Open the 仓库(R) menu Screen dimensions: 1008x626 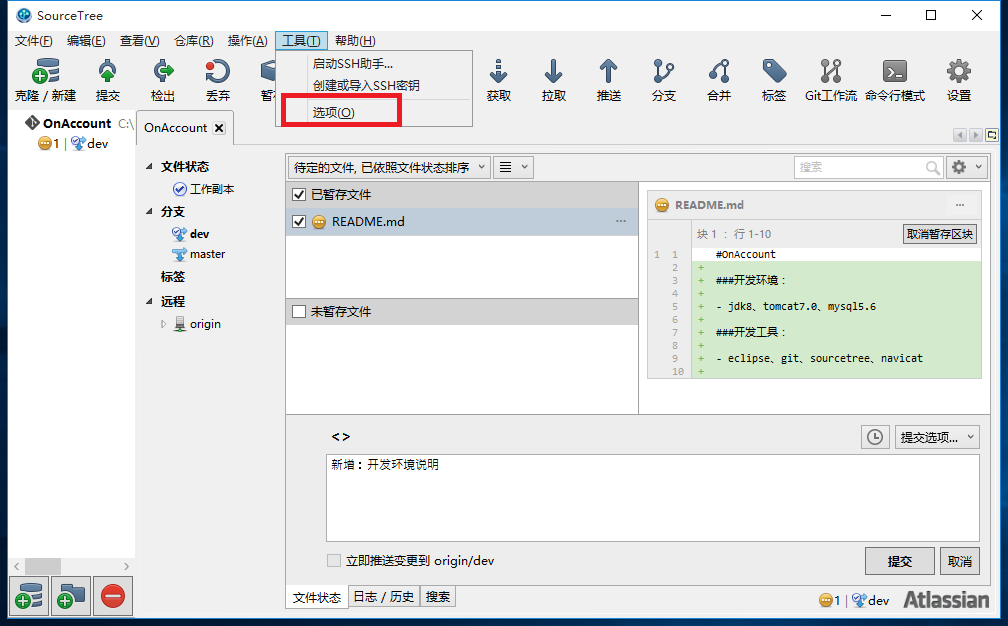click(x=194, y=40)
